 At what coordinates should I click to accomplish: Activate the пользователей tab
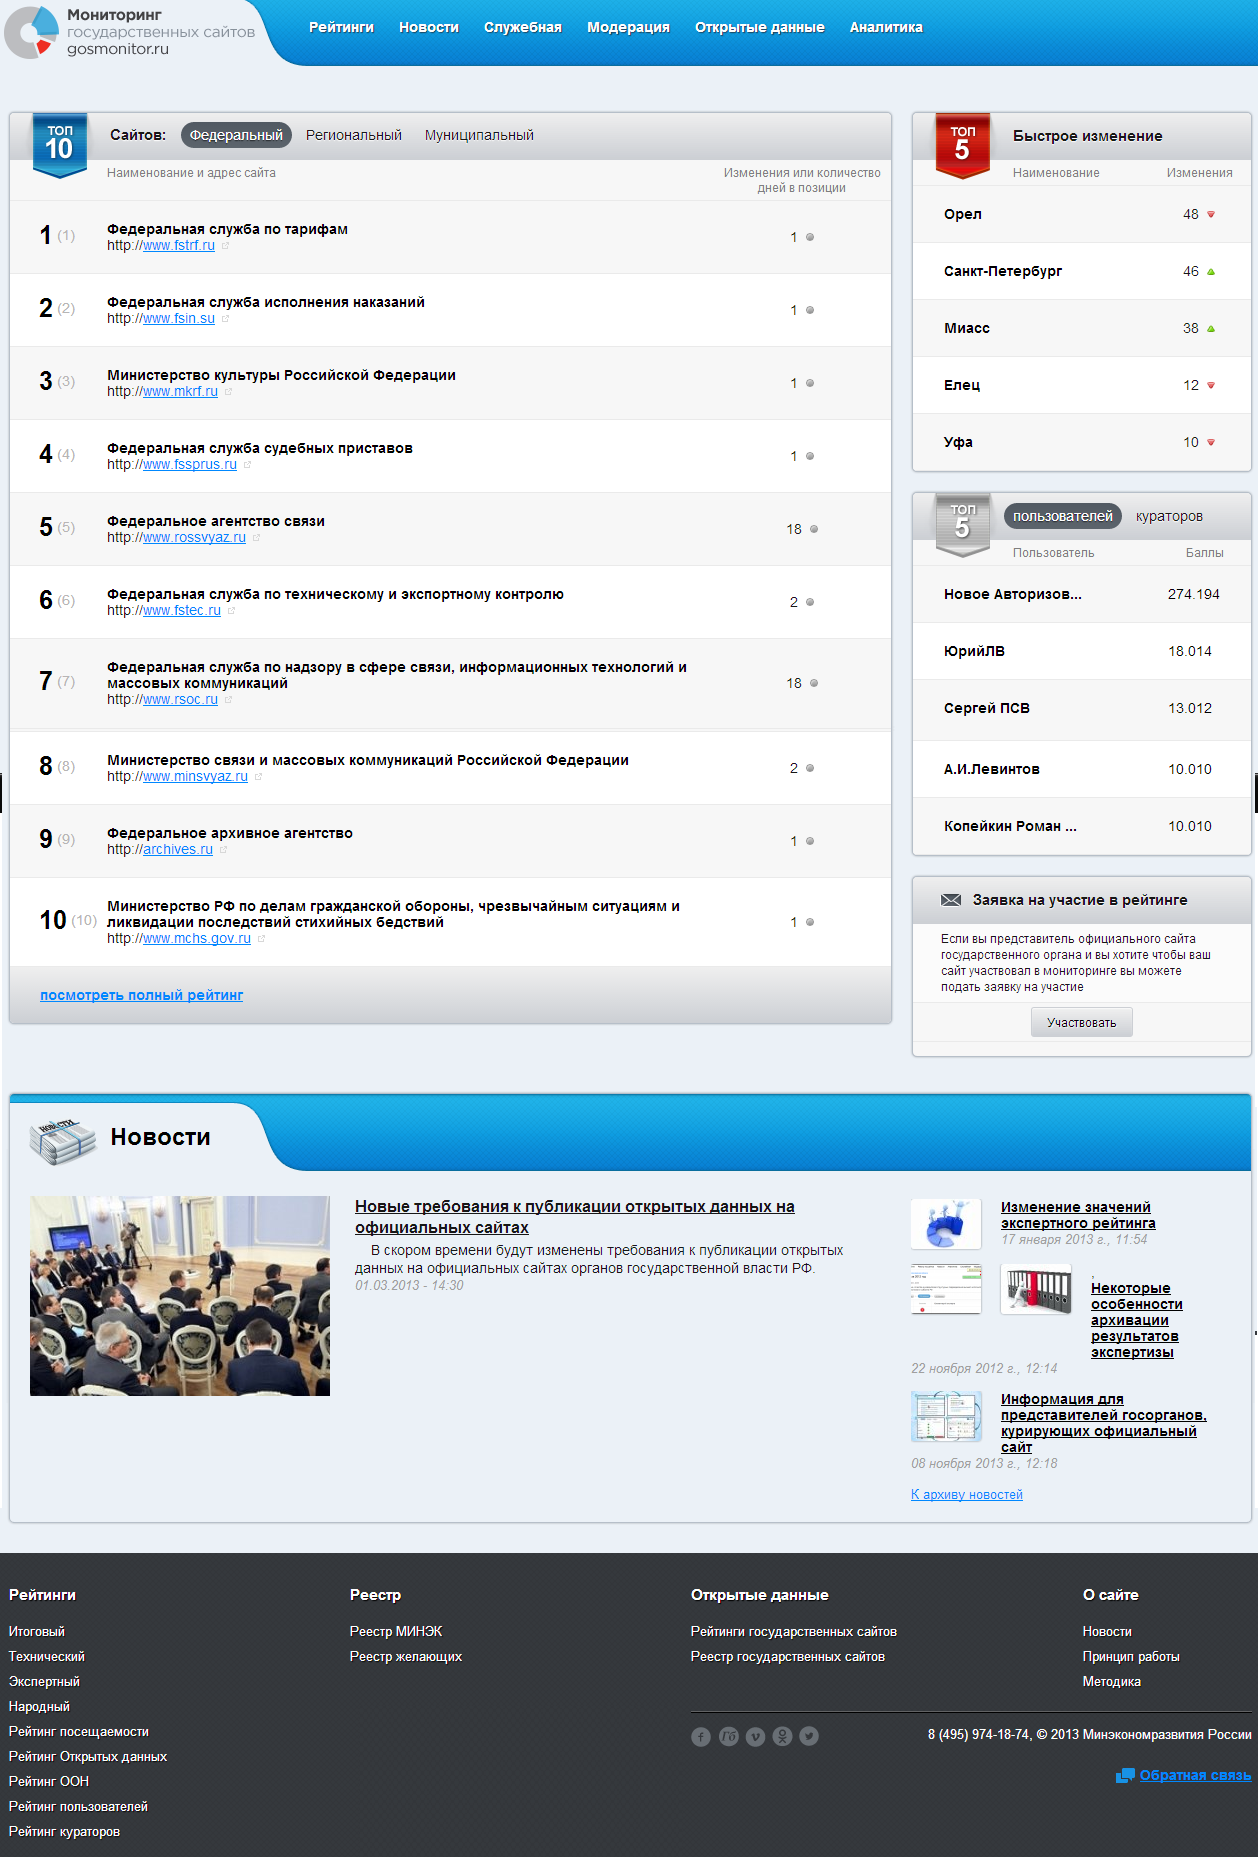tap(1062, 516)
